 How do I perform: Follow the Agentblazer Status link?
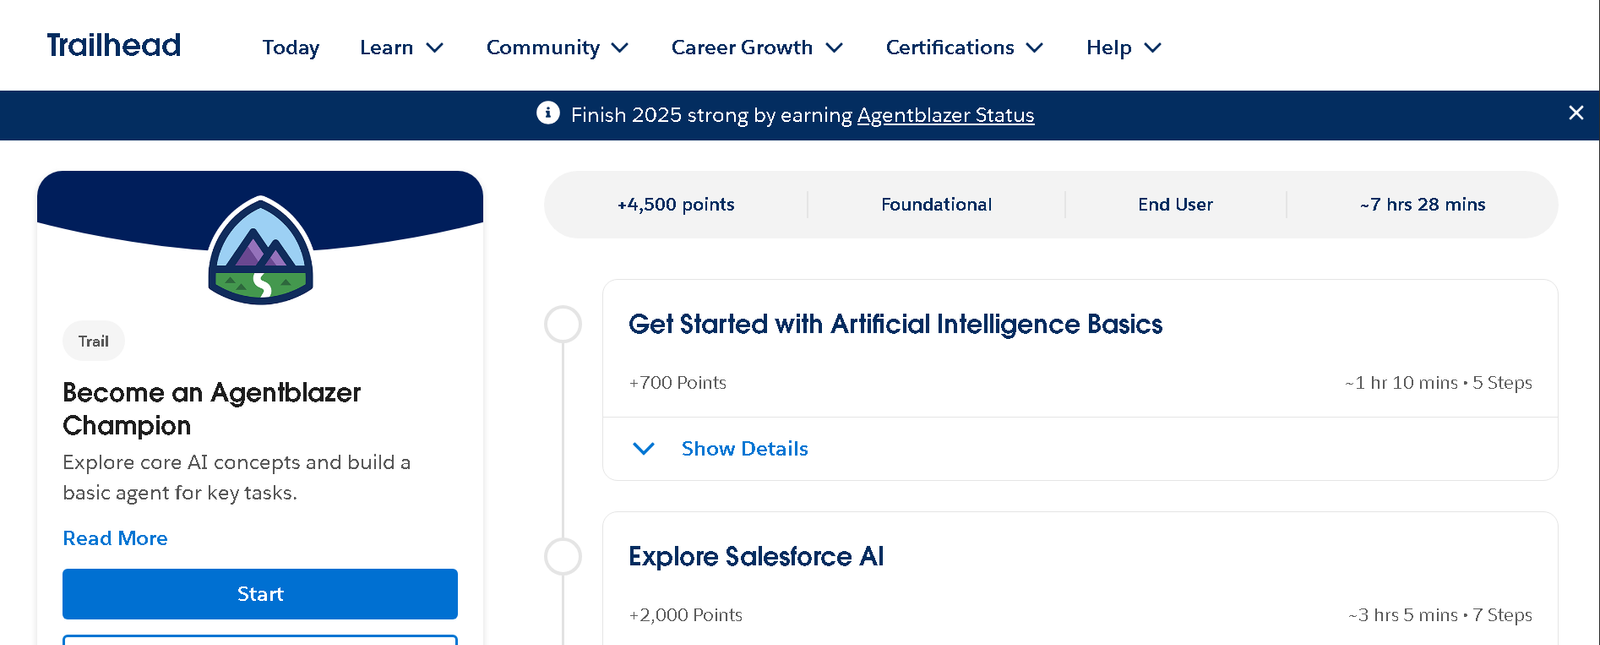point(945,115)
